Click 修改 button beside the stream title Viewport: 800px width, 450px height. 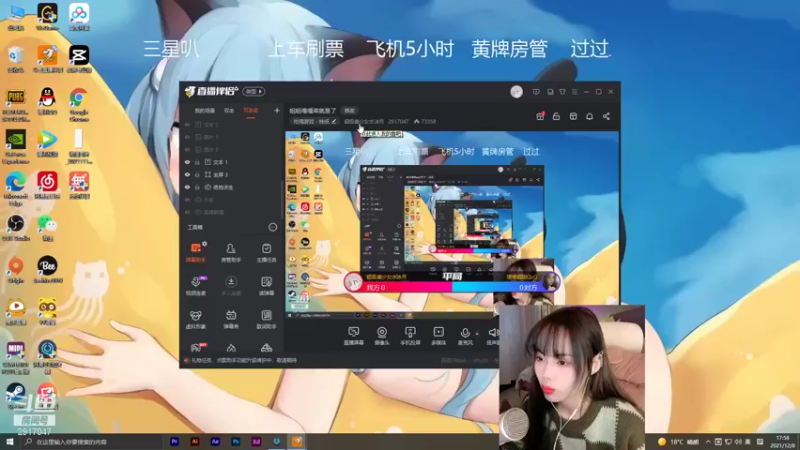[349, 111]
